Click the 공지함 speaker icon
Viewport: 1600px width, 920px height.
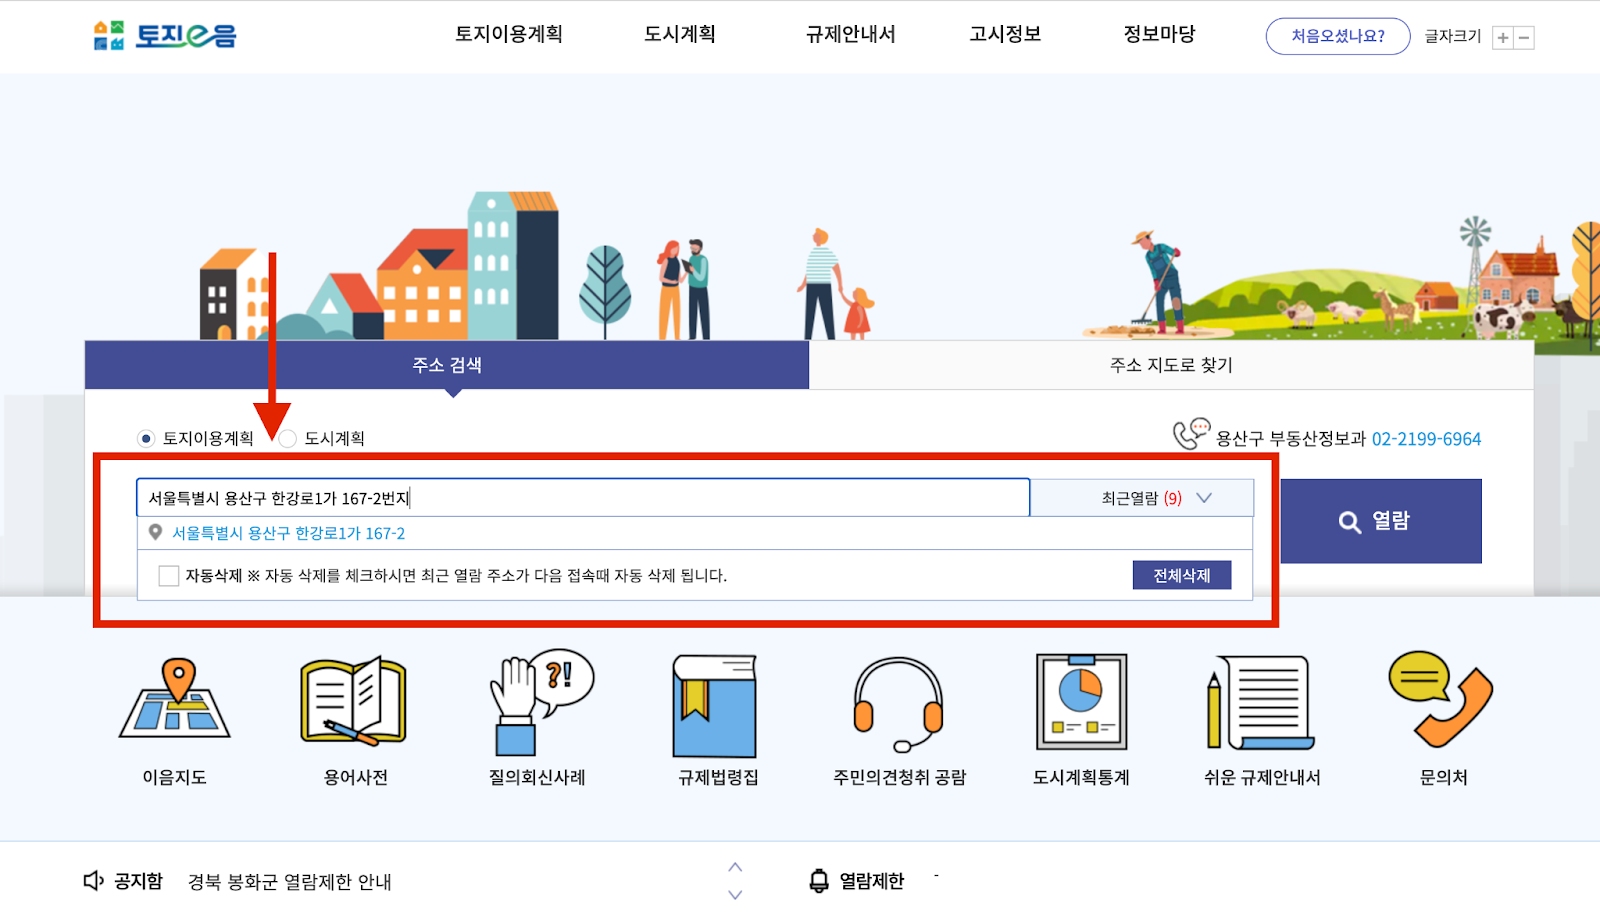point(94,881)
